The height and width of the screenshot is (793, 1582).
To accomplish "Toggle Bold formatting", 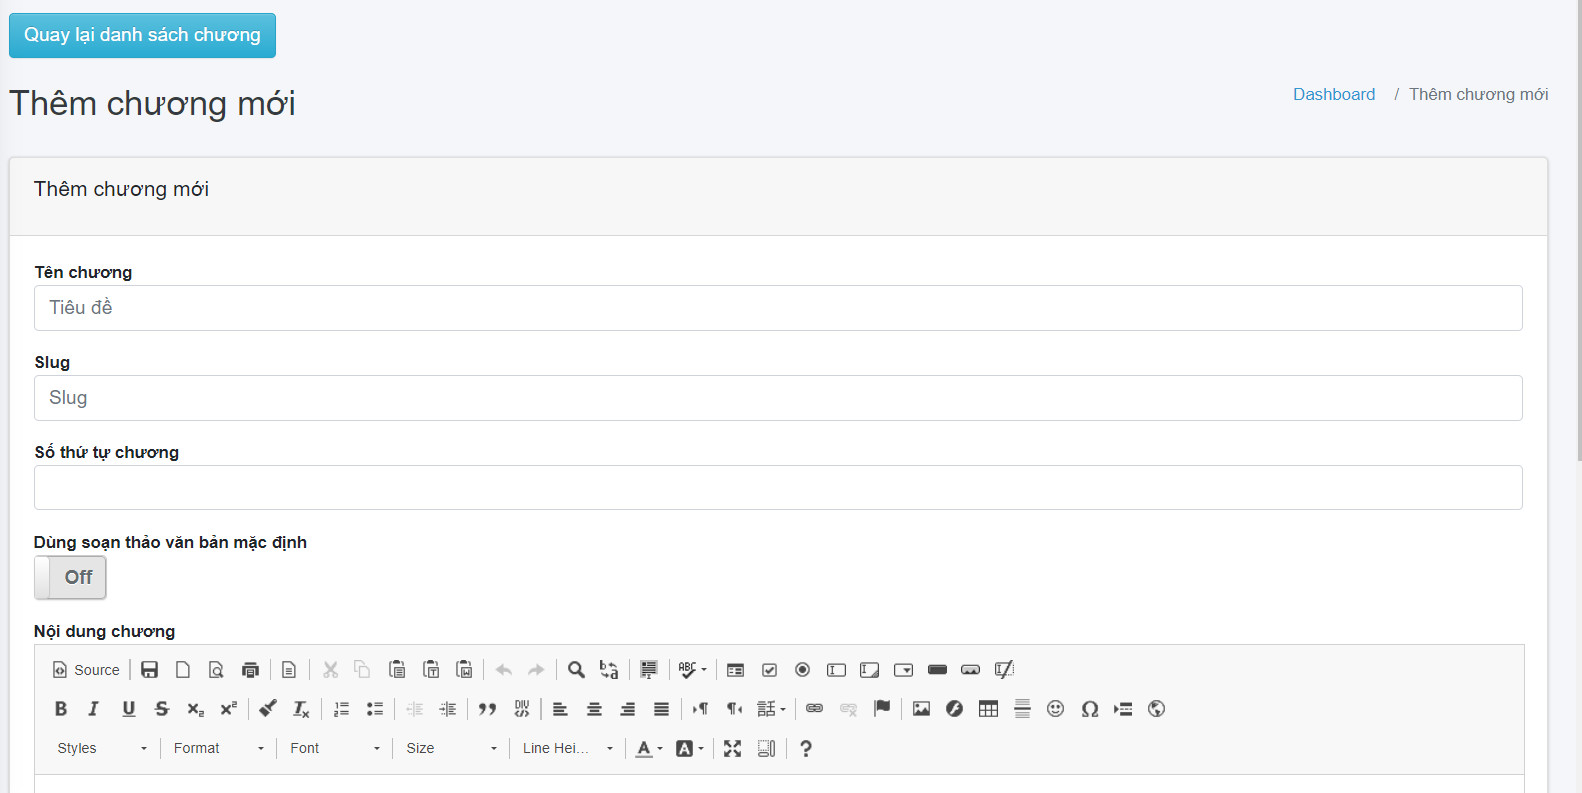I will 61,709.
